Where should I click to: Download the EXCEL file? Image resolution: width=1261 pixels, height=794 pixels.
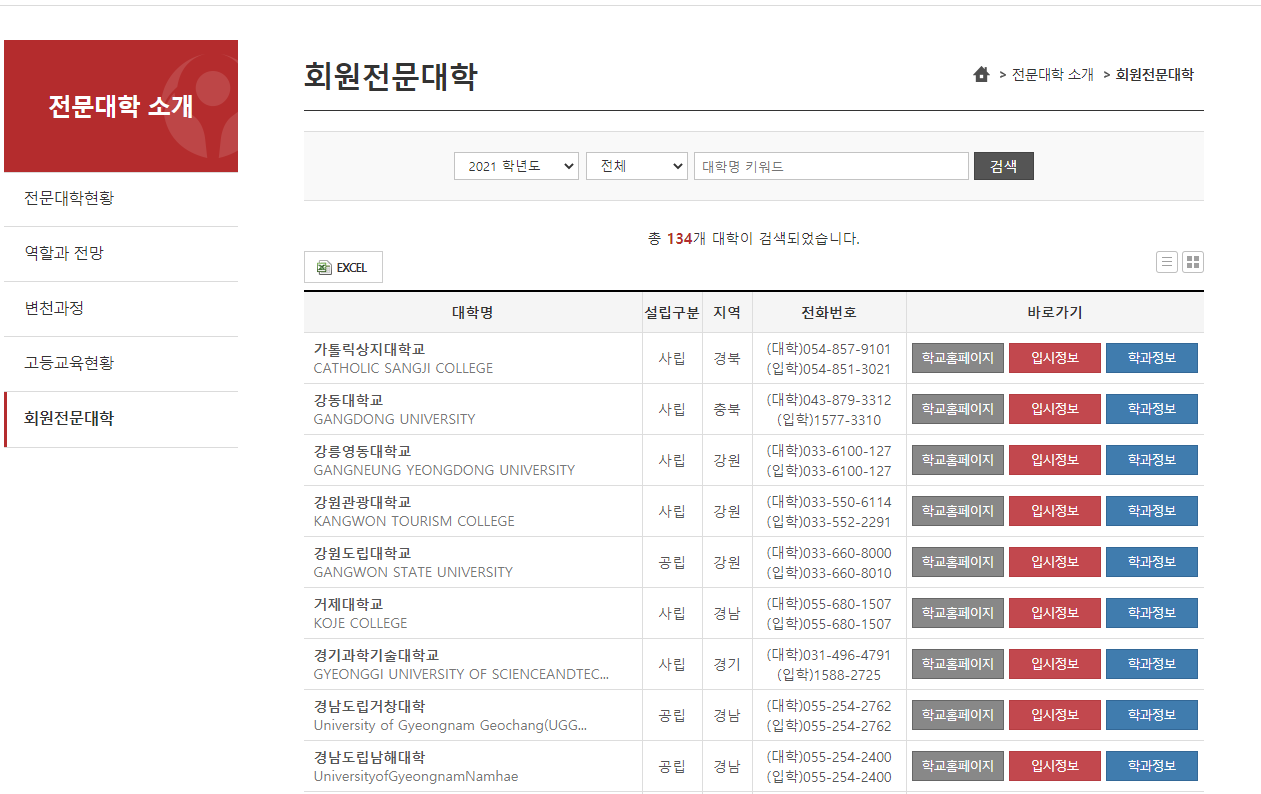tap(343, 267)
